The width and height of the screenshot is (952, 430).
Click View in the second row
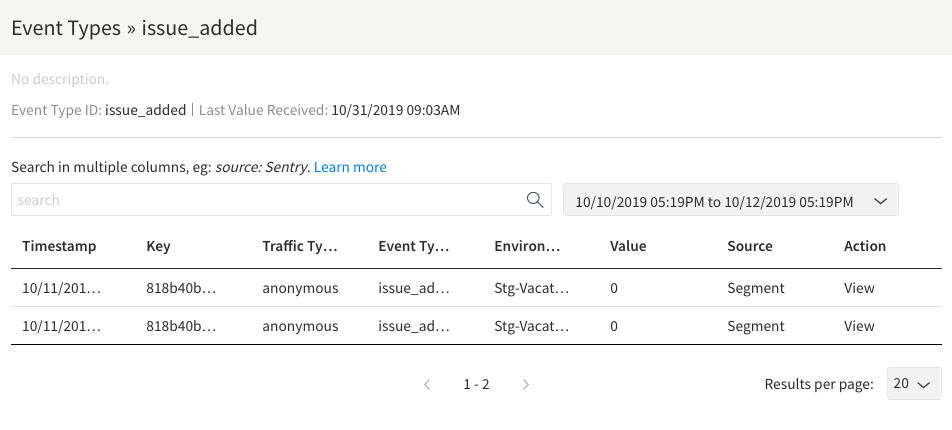859,326
